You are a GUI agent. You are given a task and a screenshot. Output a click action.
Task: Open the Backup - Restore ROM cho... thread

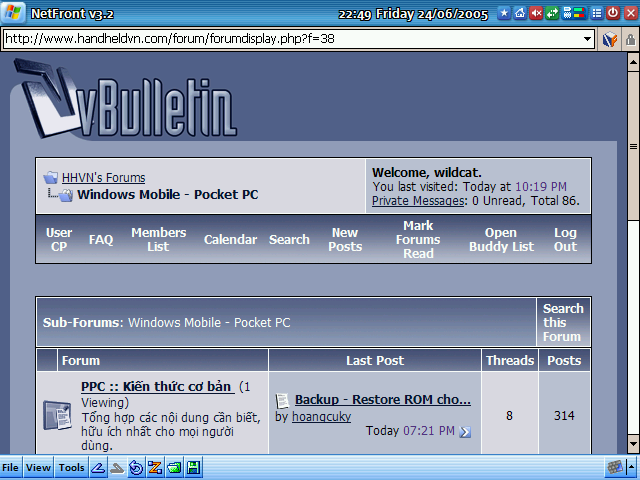click(382, 399)
